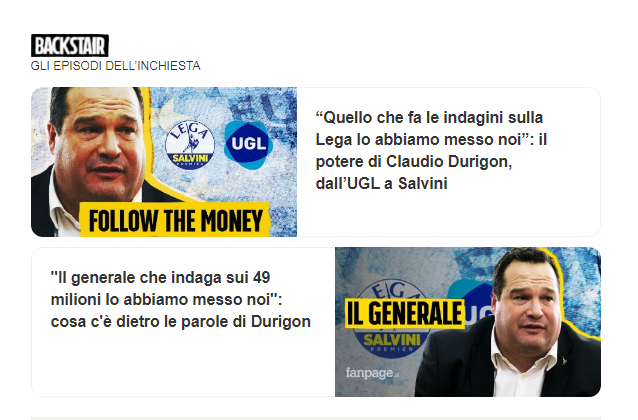
Task: Click the white shirt collar in second thumbnail
Action: [523, 368]
